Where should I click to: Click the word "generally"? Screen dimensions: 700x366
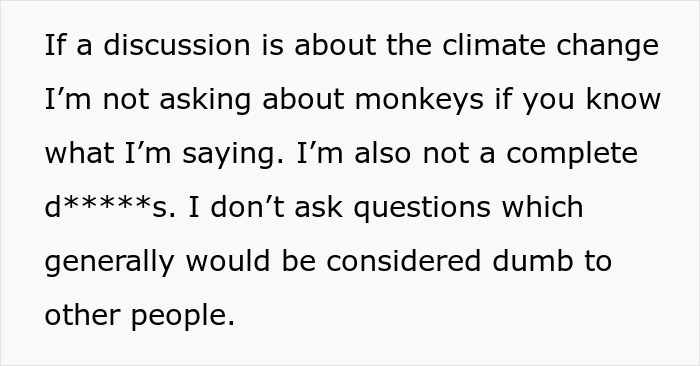(109, 263)
